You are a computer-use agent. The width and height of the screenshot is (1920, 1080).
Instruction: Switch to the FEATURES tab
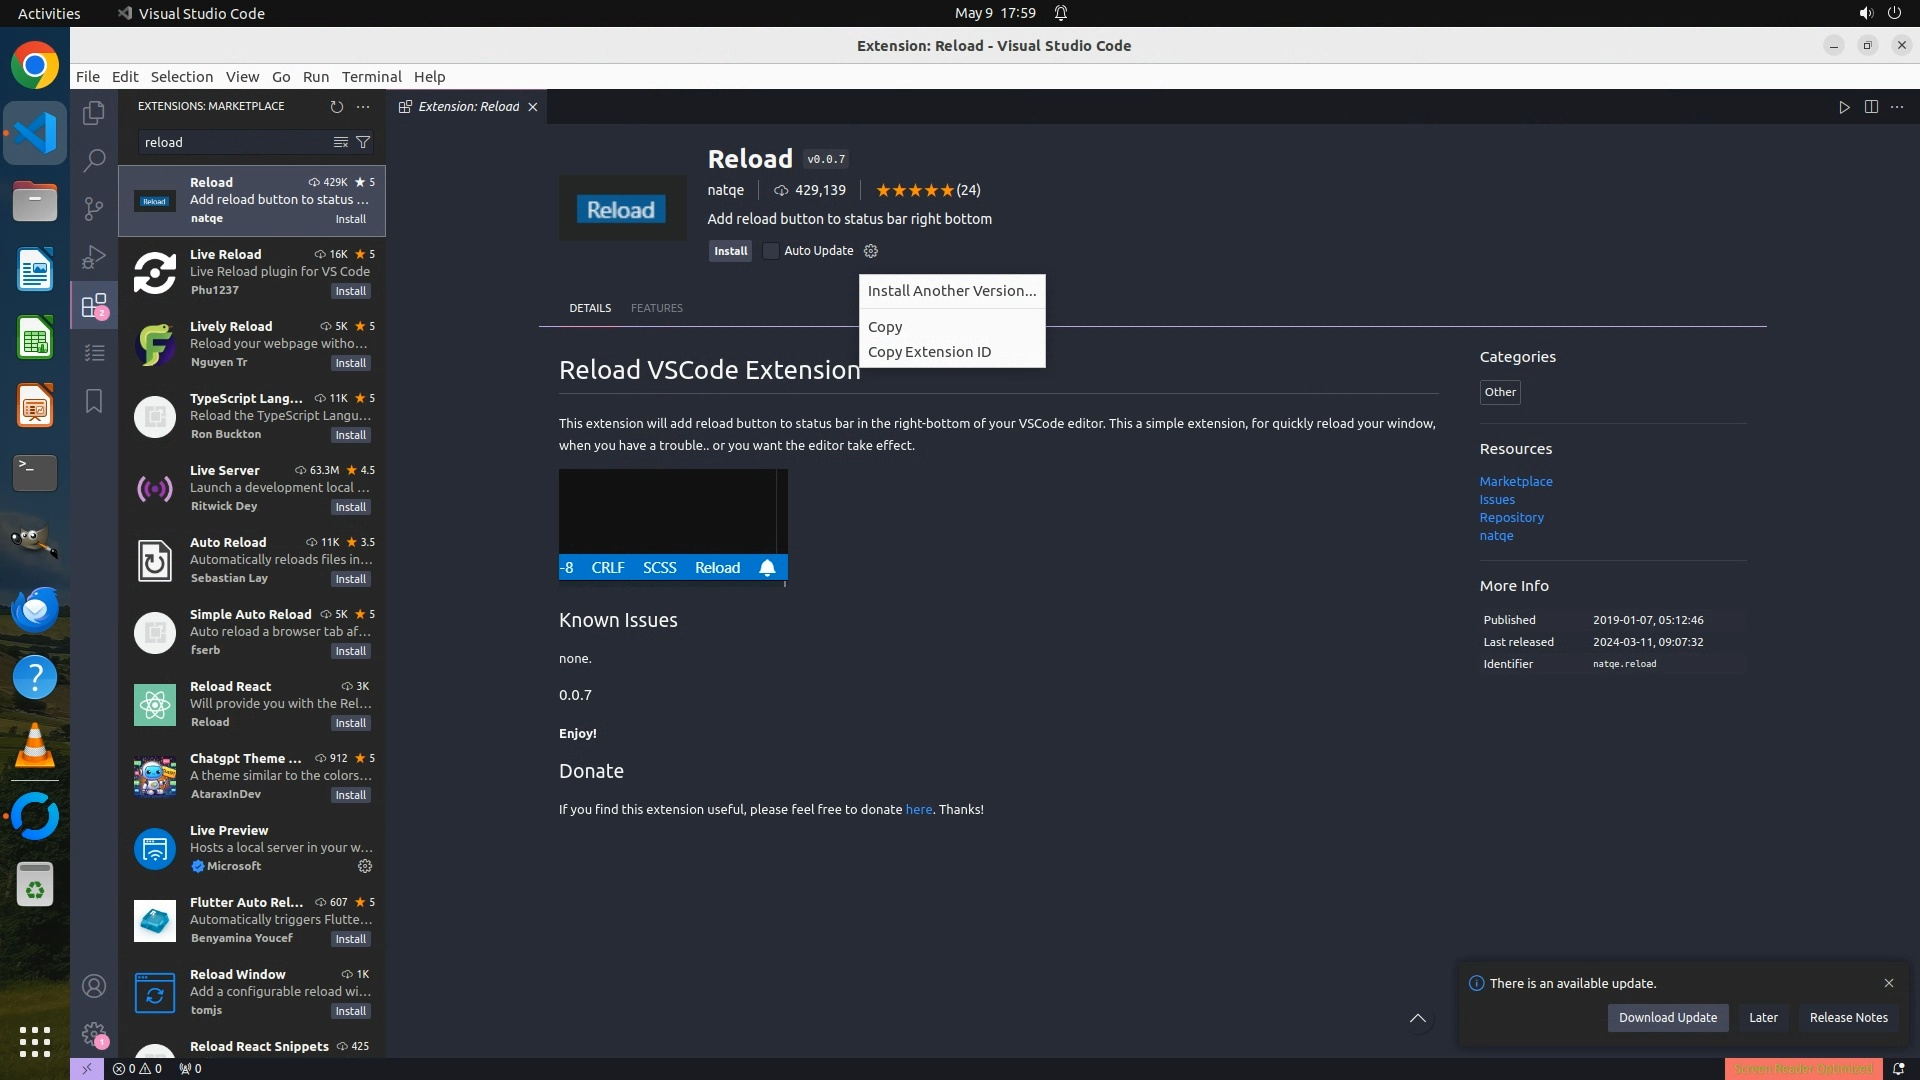[656, 308]
